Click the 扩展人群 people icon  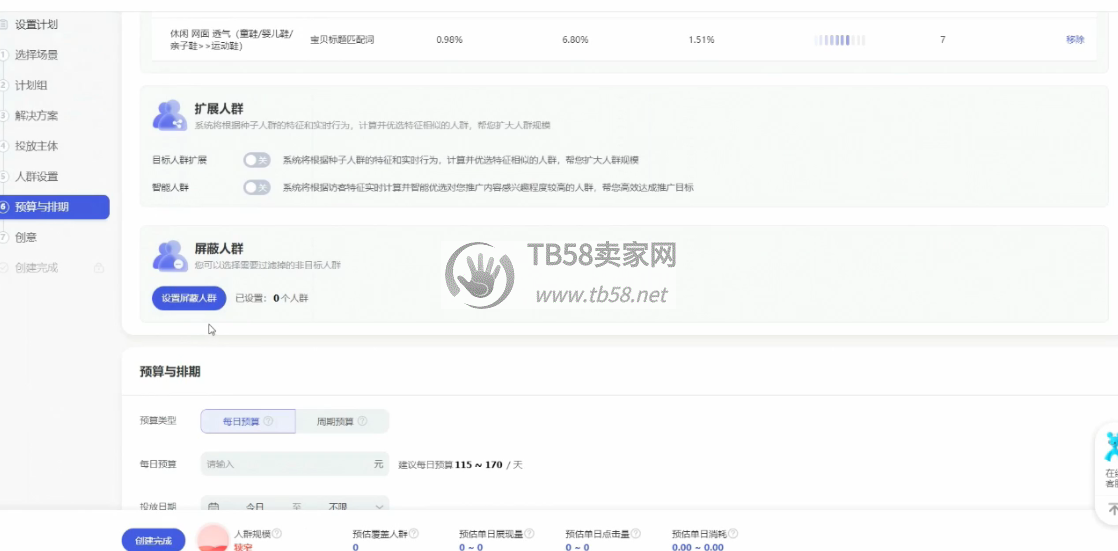pyautogui.click(x=170, y=115)
